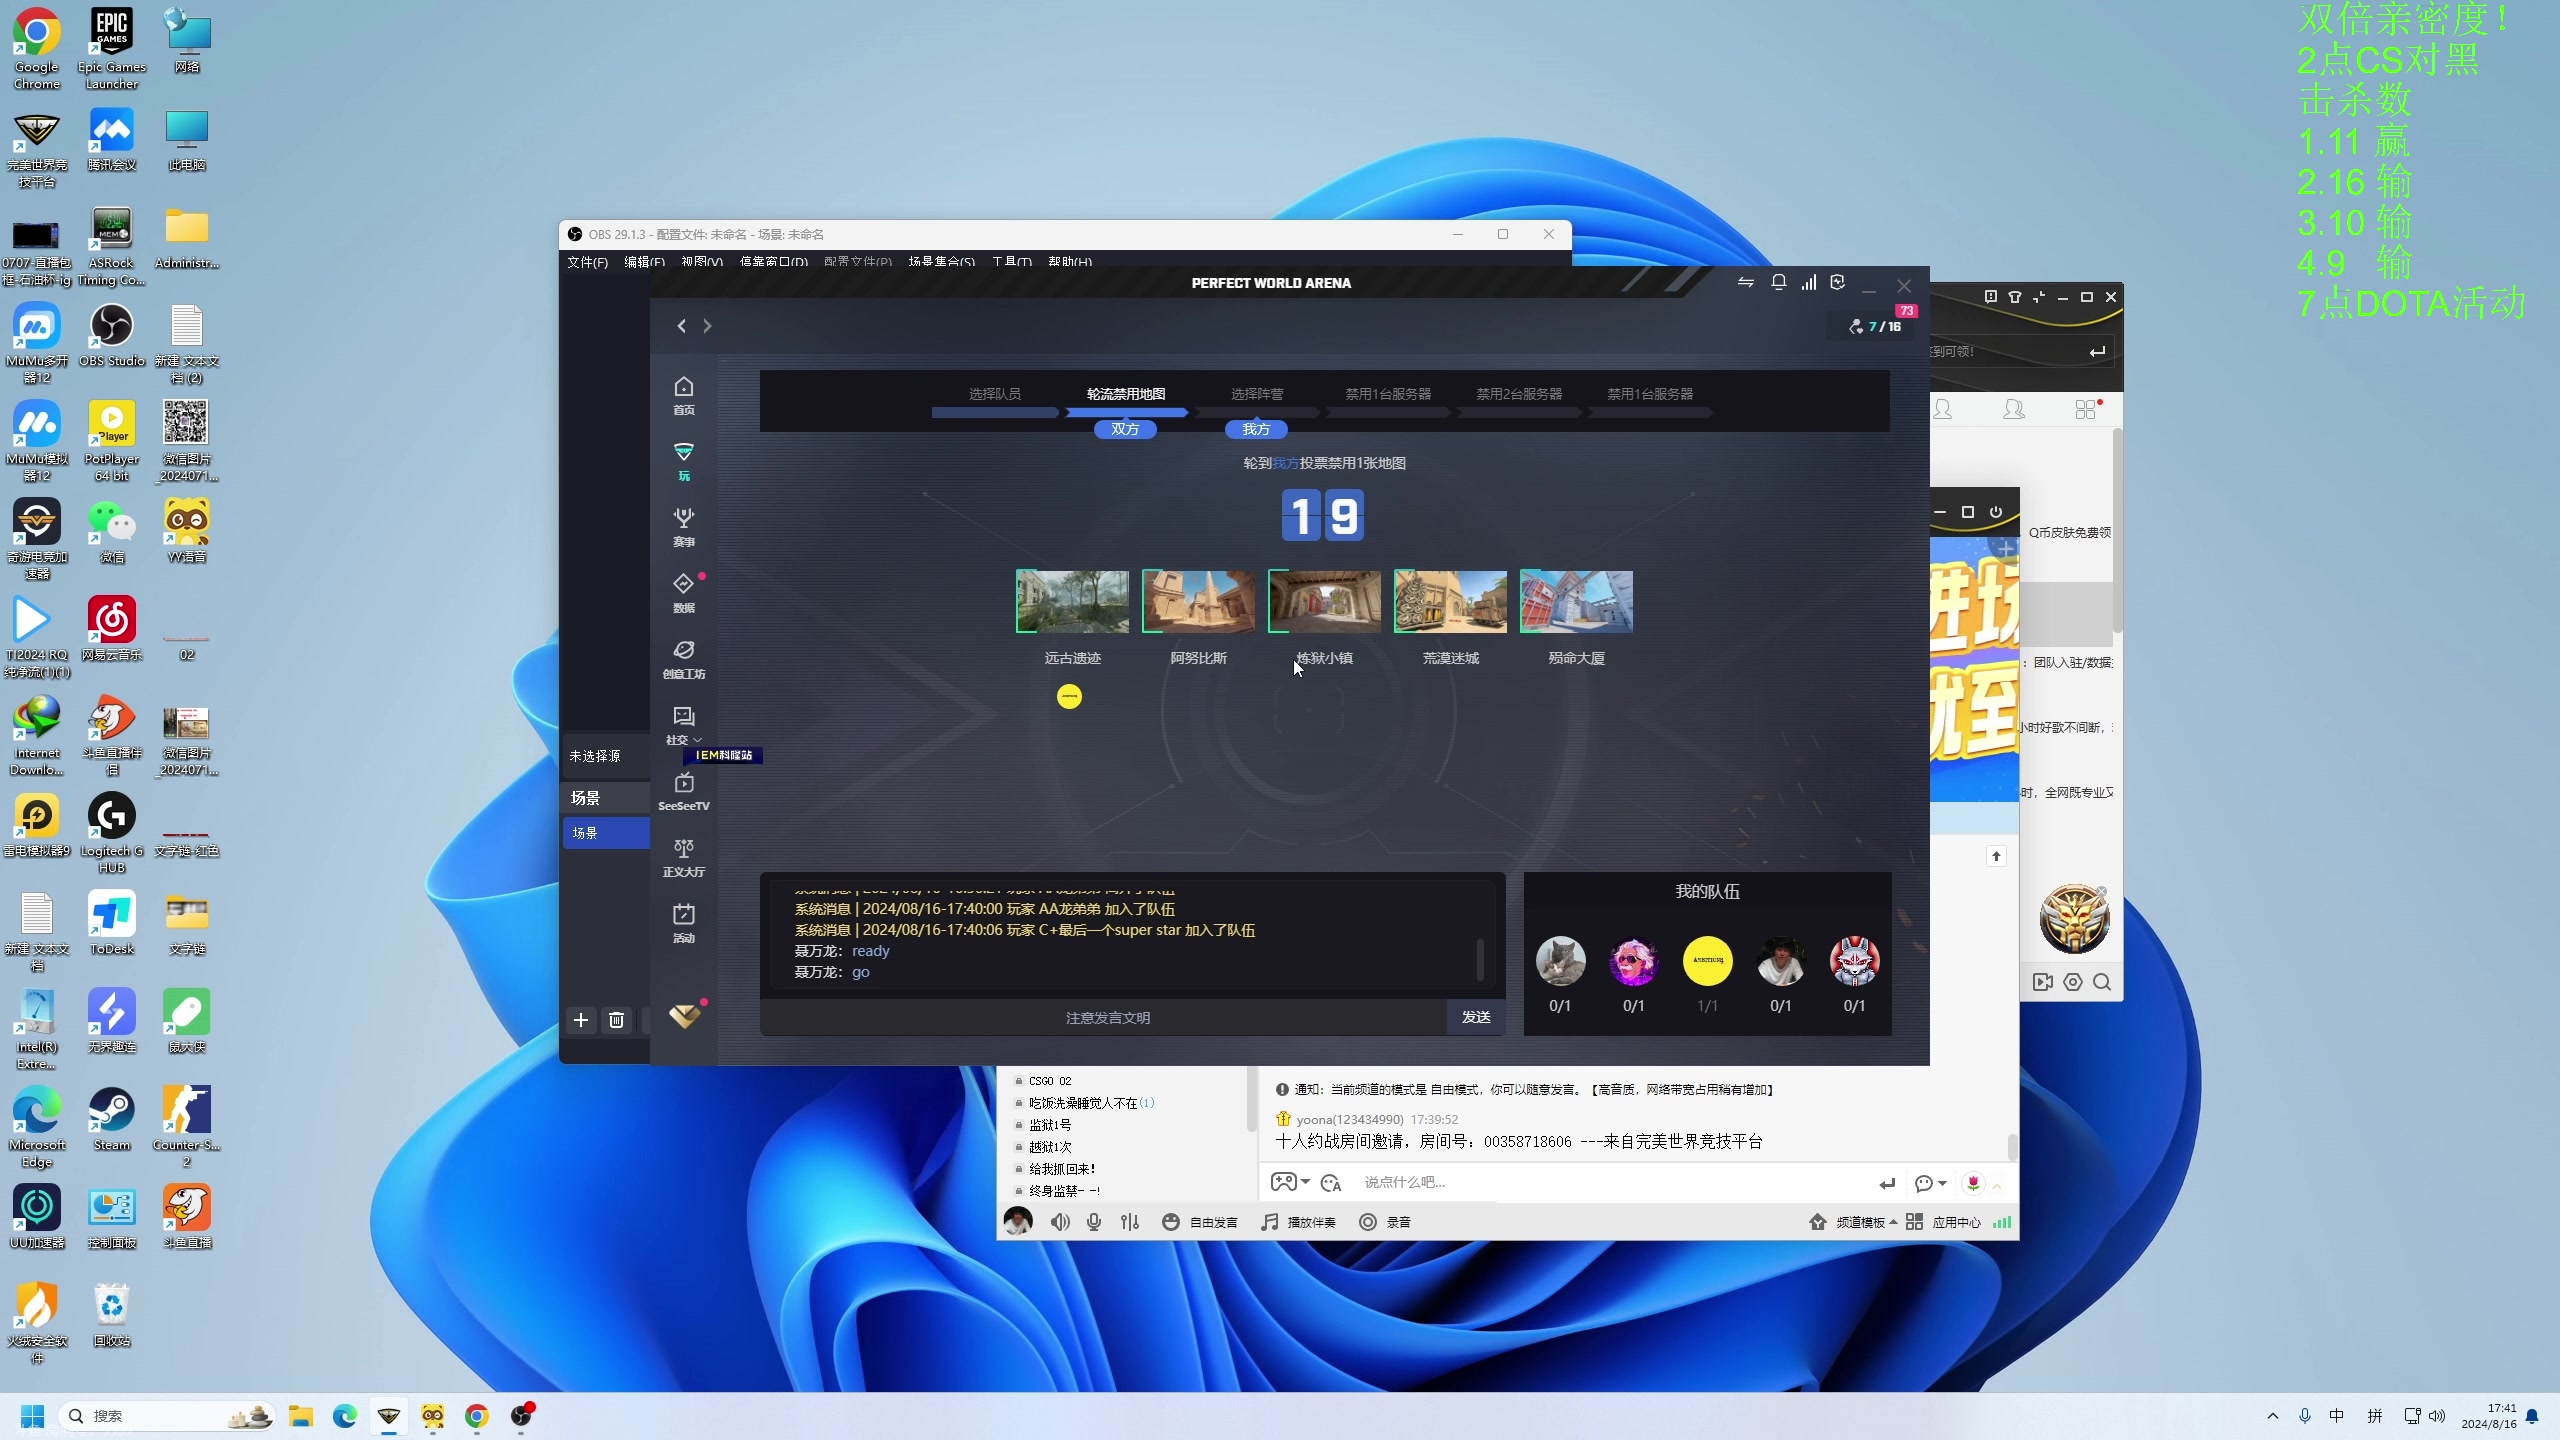Viewport: 2560px width, 1440px height.
Task: Open arena notification bell
Action: click(1778, 283)
